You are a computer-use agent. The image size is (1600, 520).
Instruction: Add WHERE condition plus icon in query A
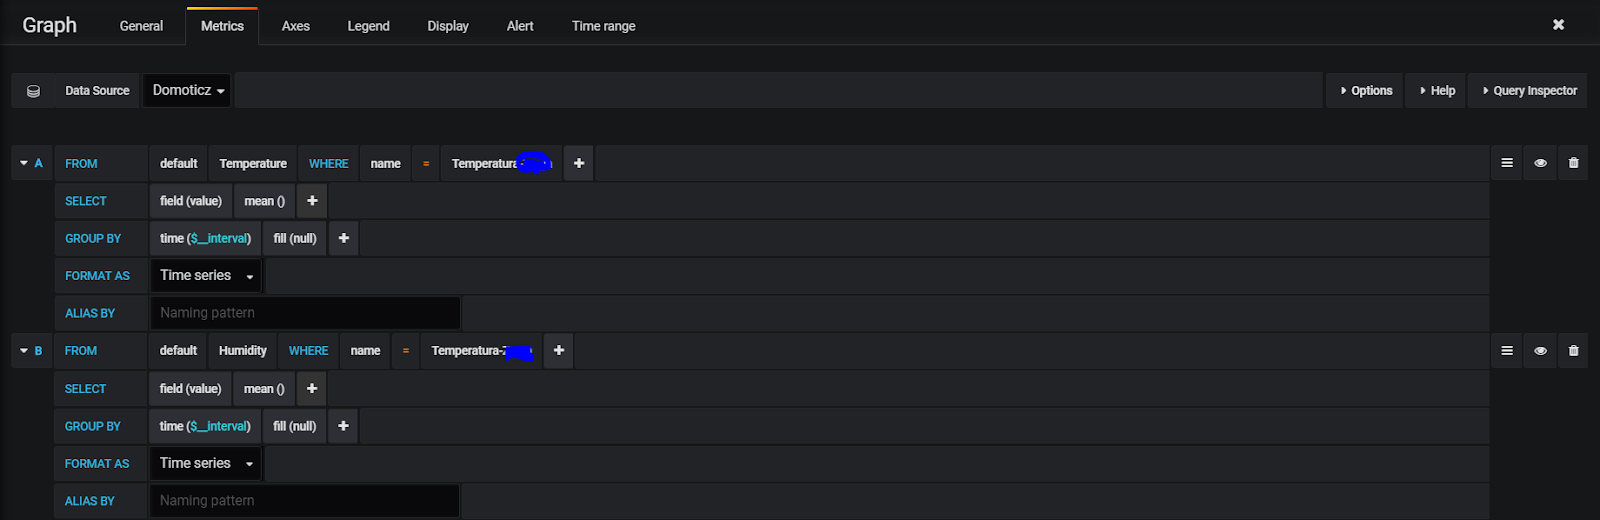point(579,163)
